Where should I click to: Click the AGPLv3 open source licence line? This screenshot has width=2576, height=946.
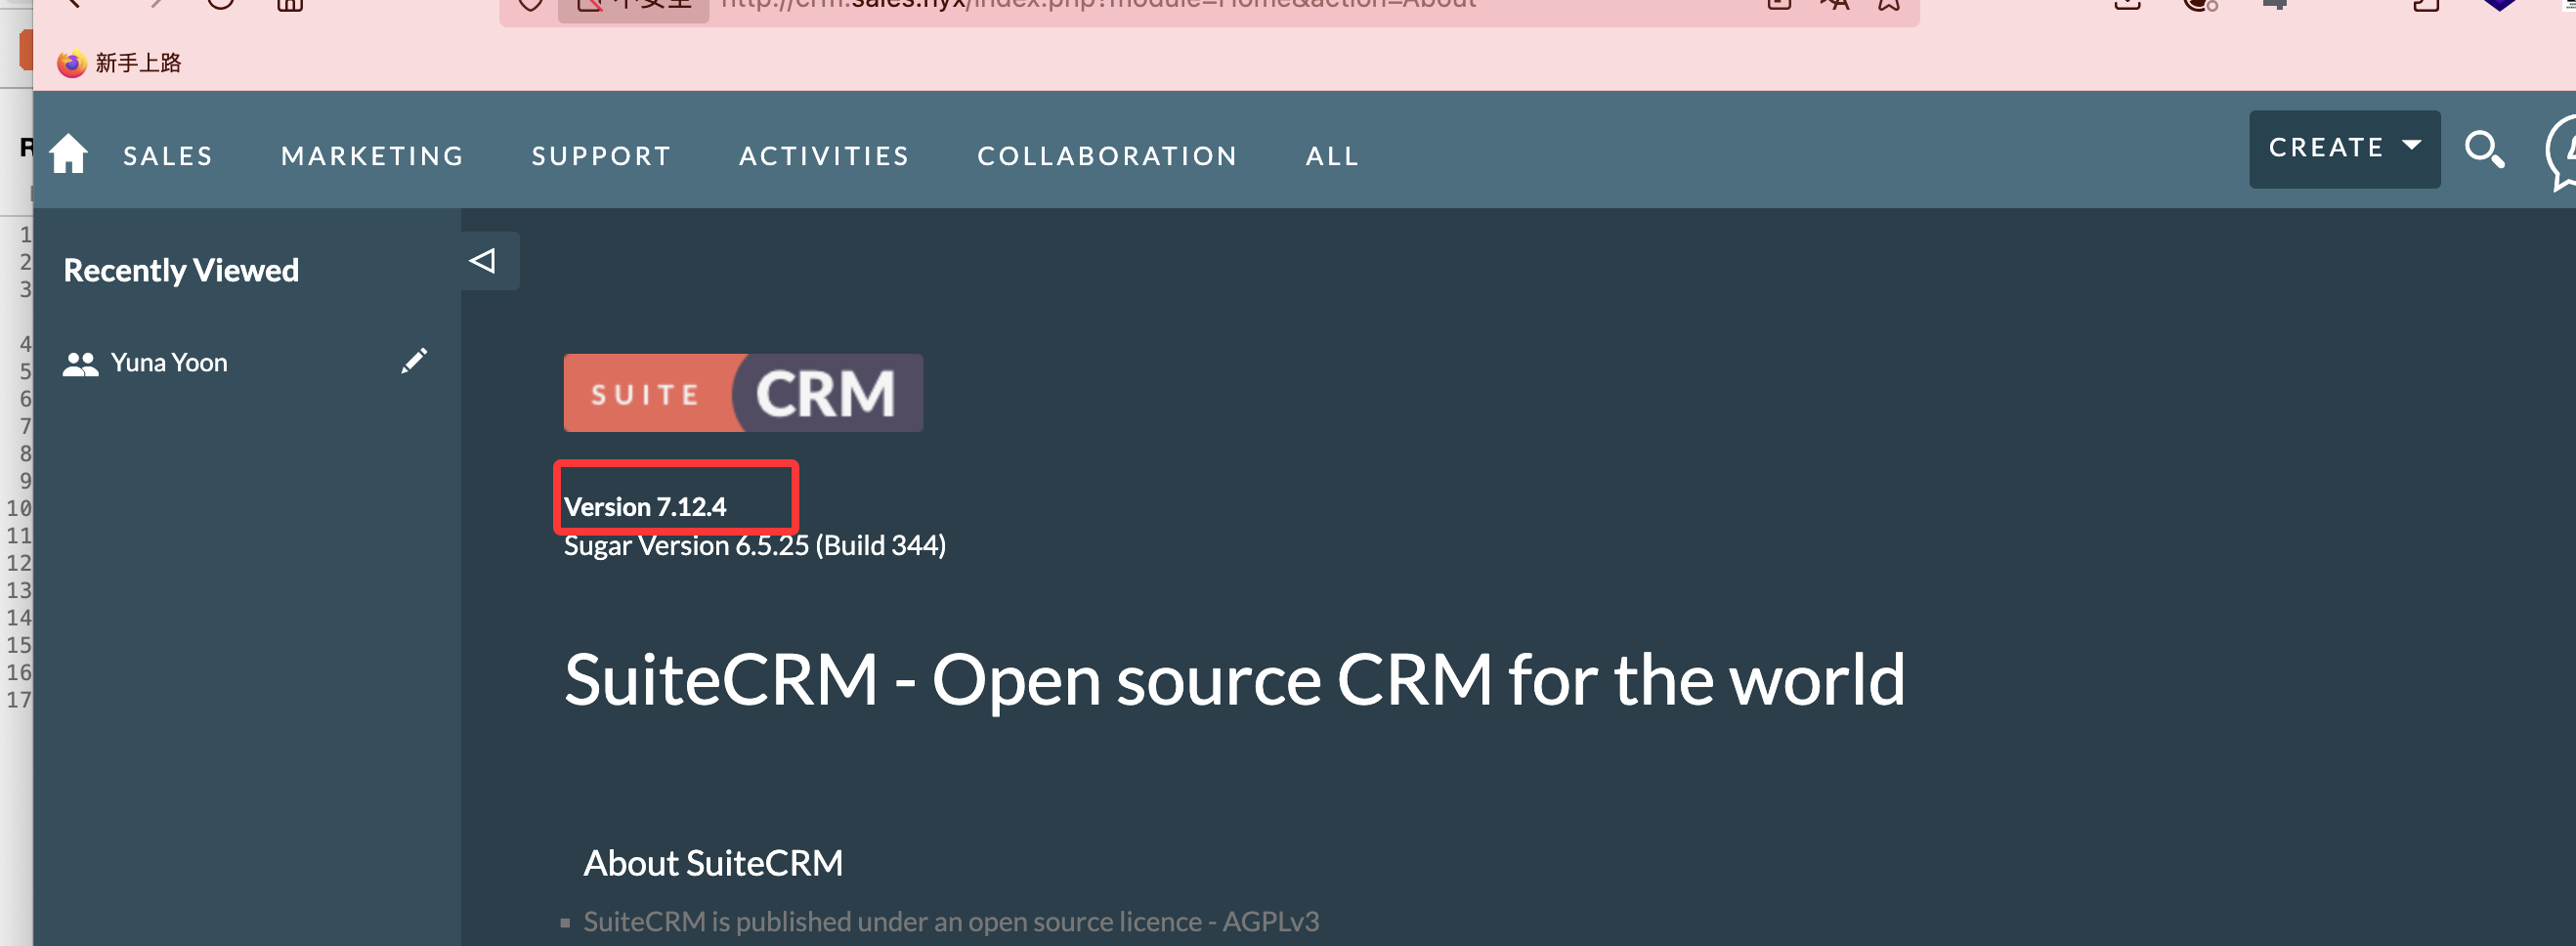(951, 921)
